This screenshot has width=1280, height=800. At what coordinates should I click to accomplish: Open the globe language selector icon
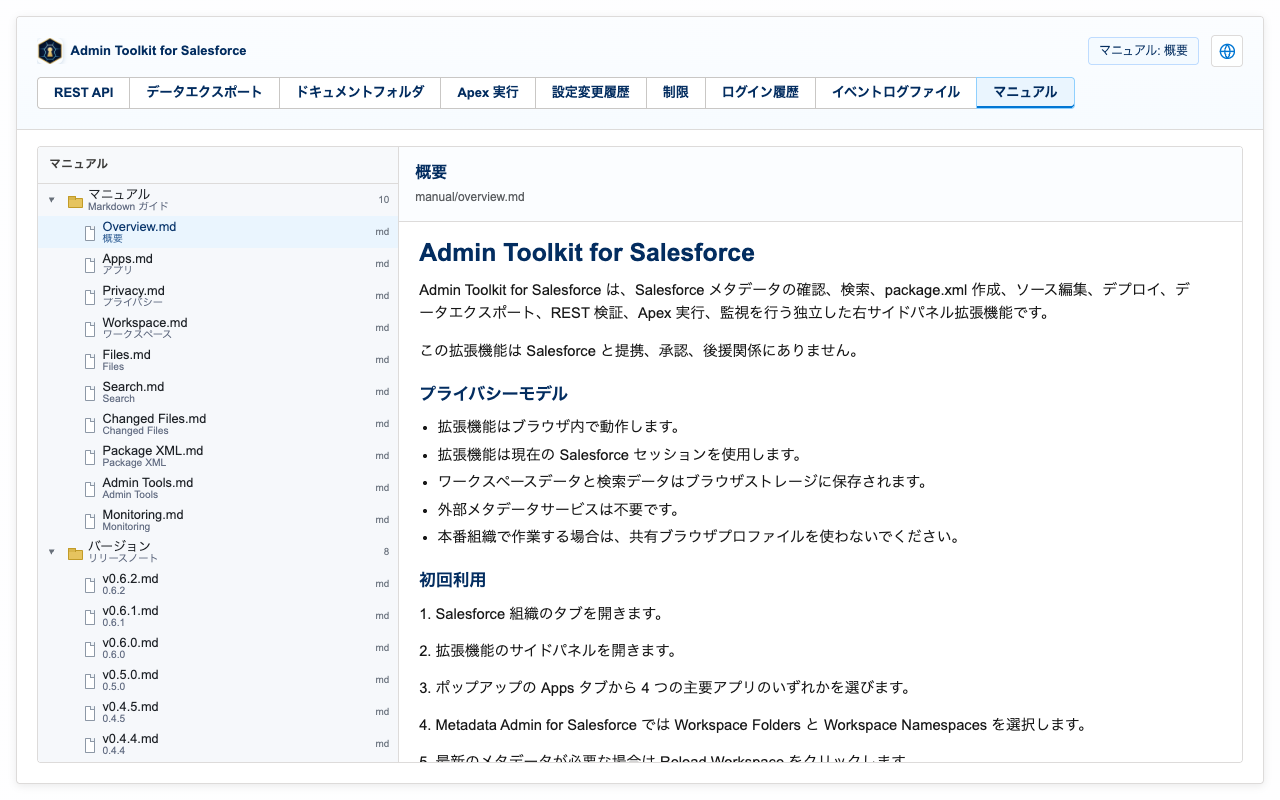coord(1227,51)
